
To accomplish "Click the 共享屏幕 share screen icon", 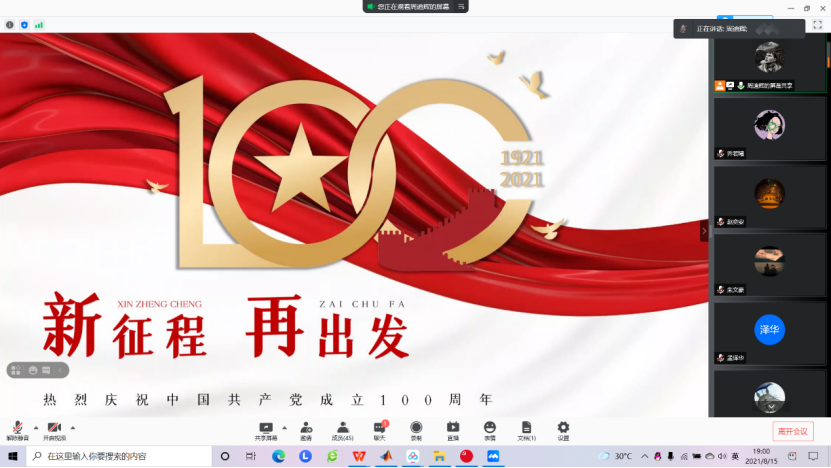I will click(266, 430).
